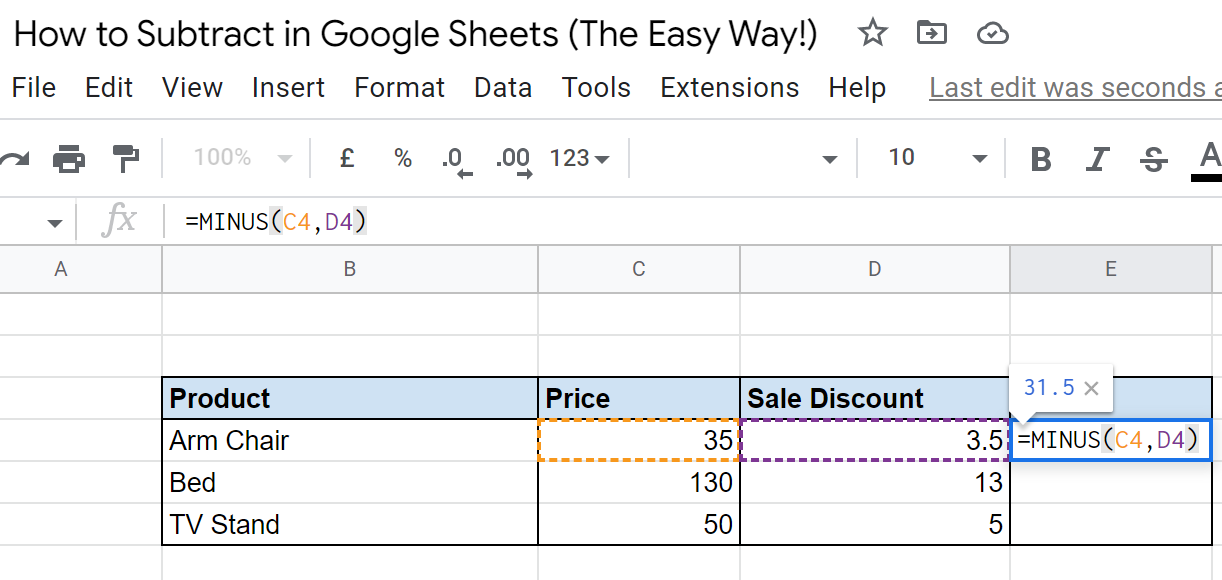Open the Help menu

click(857, 88)
